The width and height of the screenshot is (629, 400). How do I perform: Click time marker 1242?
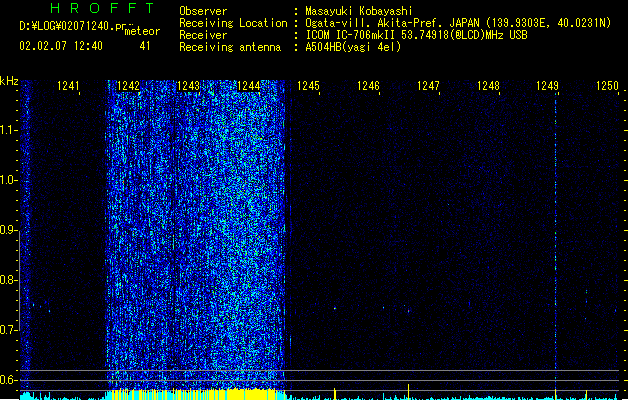coord(128,86)
